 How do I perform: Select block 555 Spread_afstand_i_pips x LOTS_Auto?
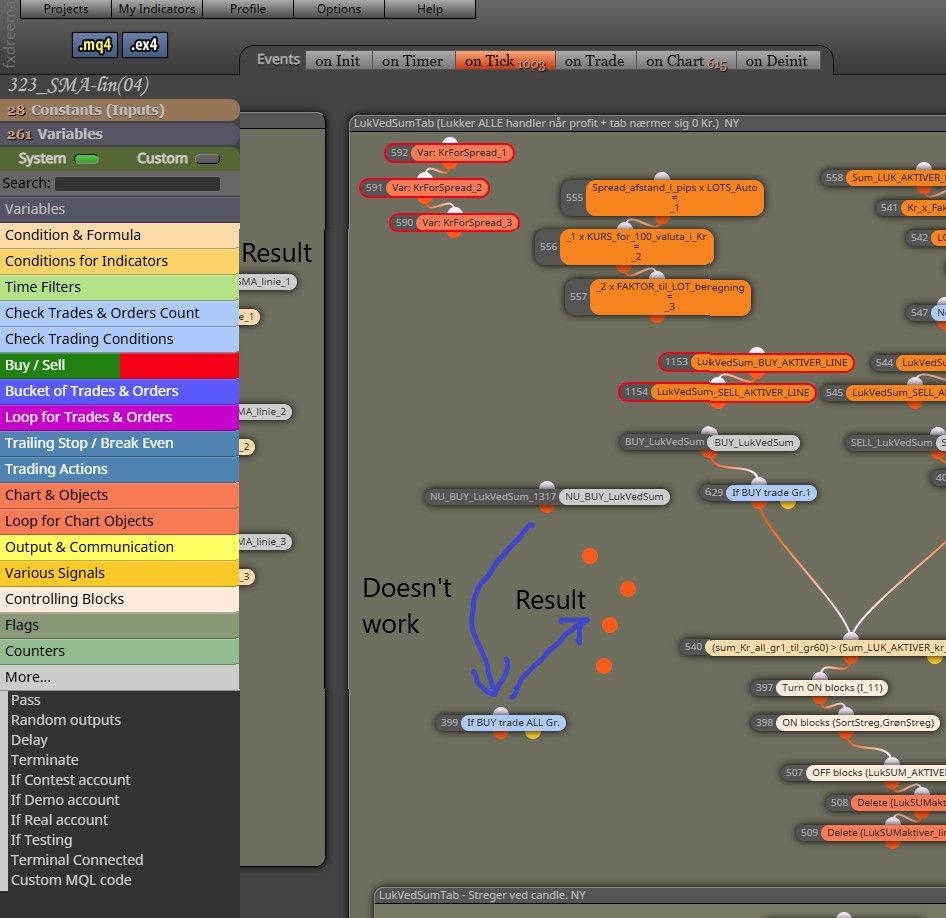pyautogui.click(x=662, y=197)
